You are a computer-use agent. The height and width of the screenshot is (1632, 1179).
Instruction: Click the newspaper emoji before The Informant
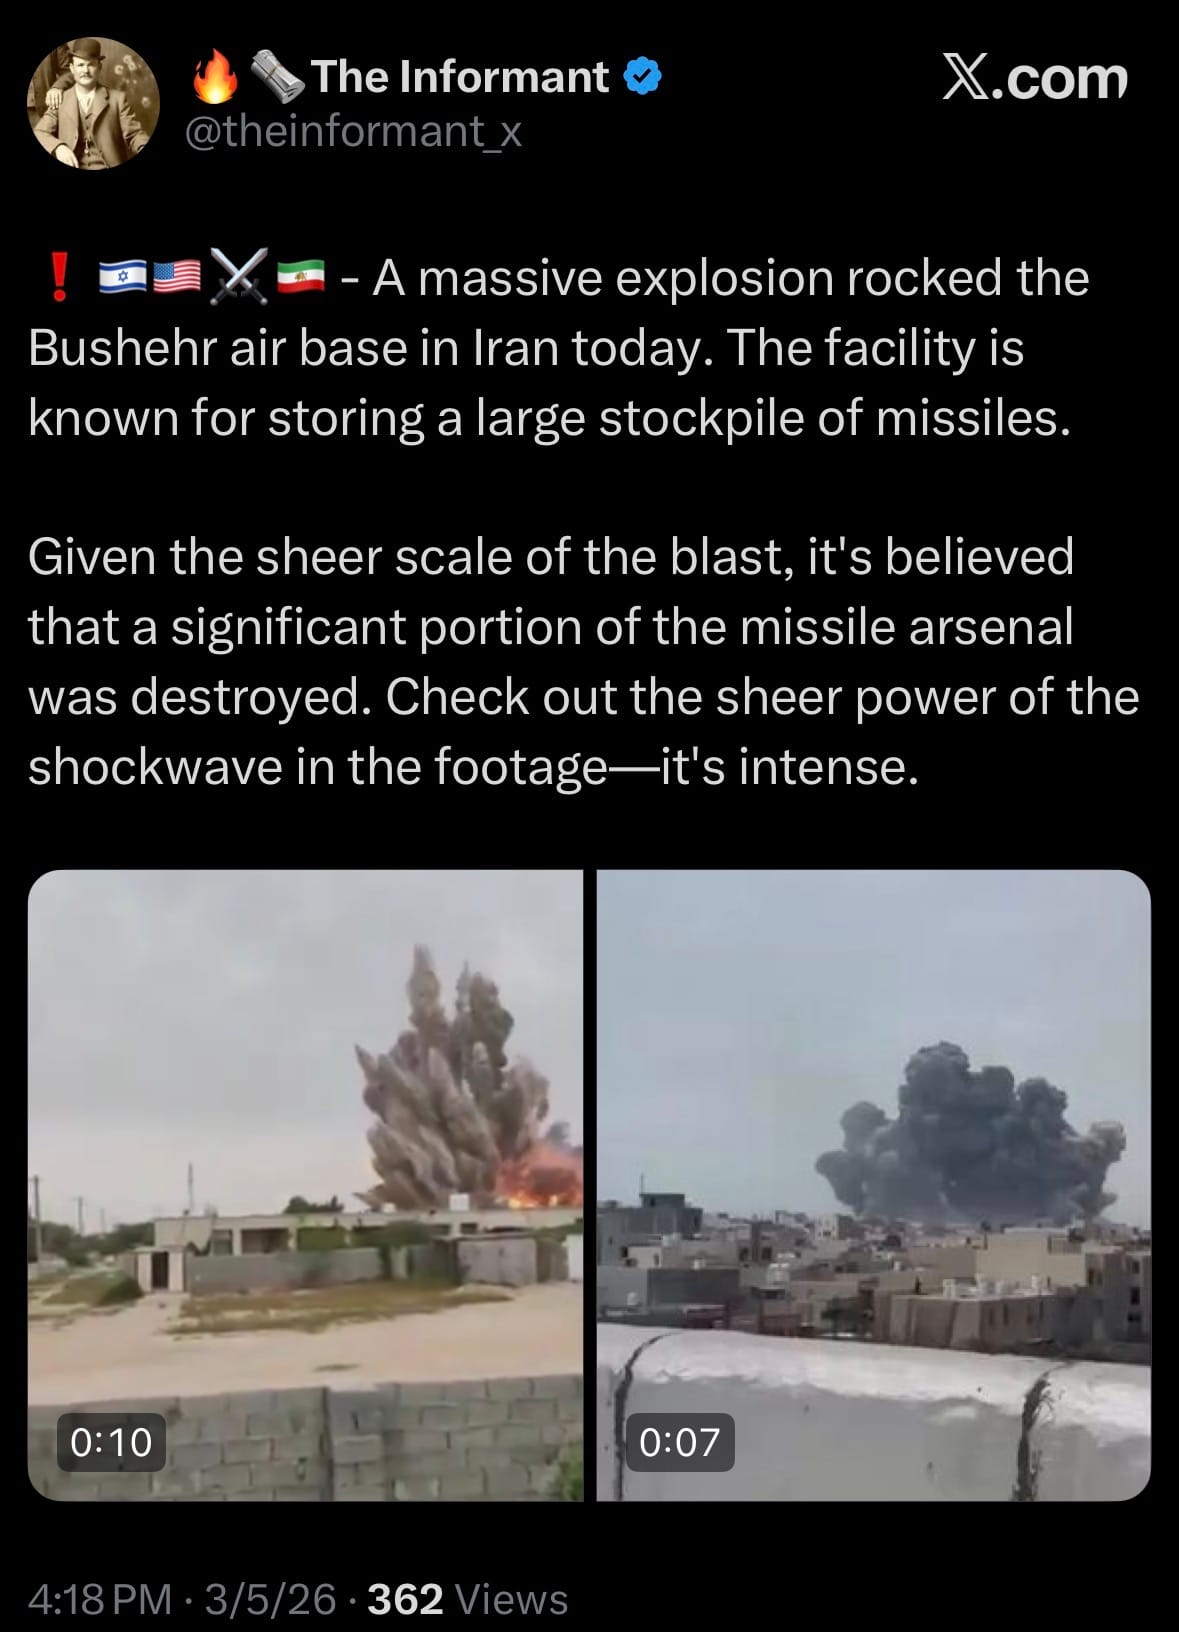coord(276,78)
